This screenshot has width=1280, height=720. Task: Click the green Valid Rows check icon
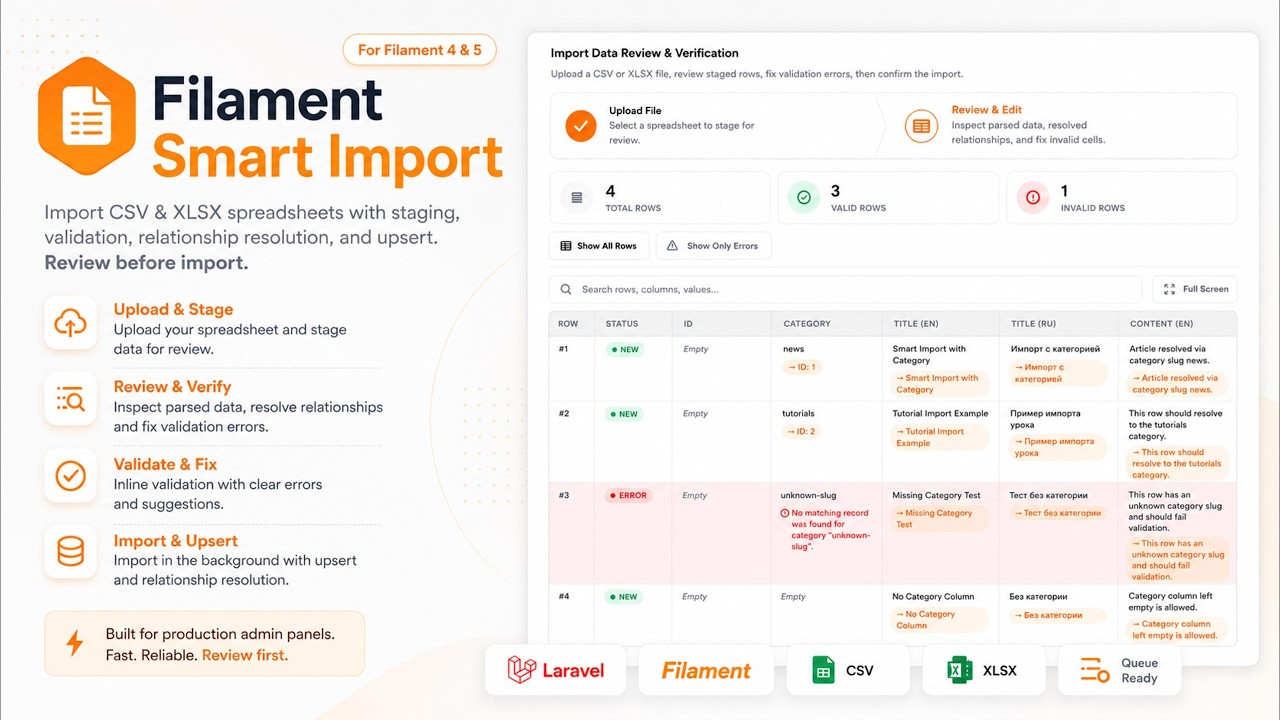click(x=804, y=197)
